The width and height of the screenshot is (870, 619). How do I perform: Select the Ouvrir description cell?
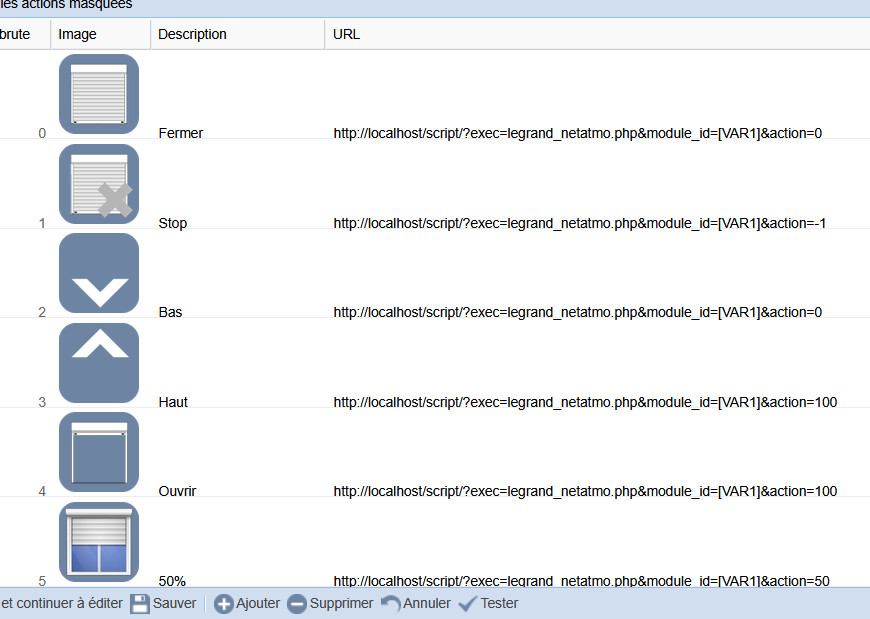coord(178,491)
